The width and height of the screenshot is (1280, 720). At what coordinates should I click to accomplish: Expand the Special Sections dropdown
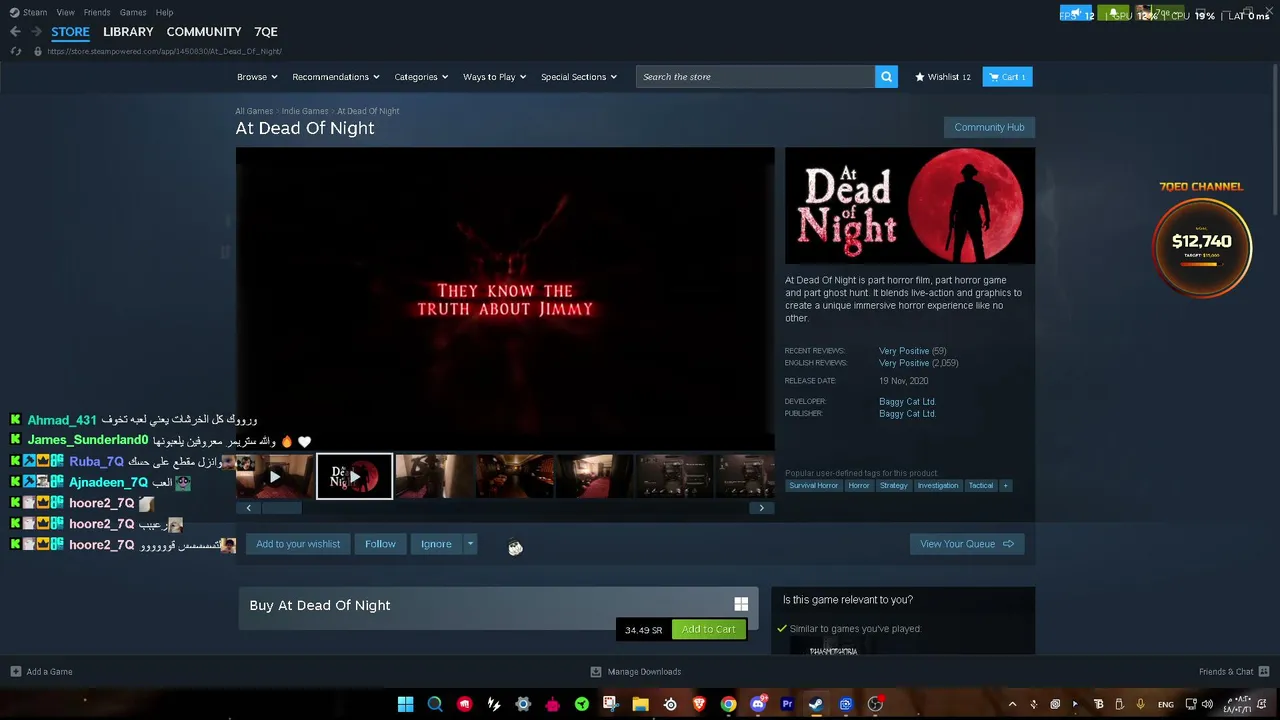click(579, 77)
